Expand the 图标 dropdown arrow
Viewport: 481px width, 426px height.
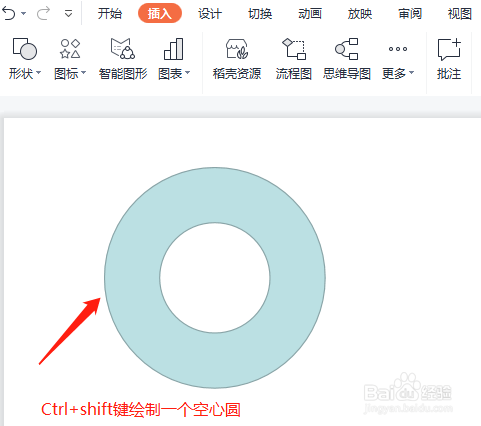83,73
